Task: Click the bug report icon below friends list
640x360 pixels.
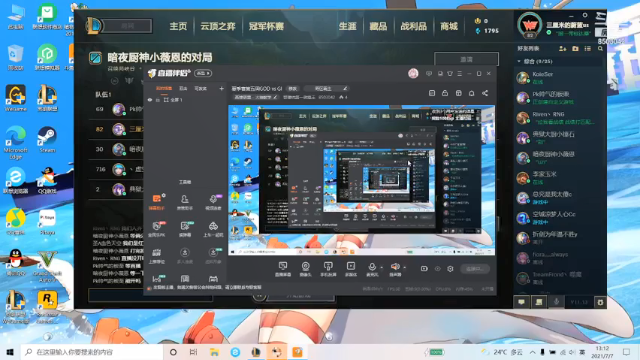Action: coord(600,302)
